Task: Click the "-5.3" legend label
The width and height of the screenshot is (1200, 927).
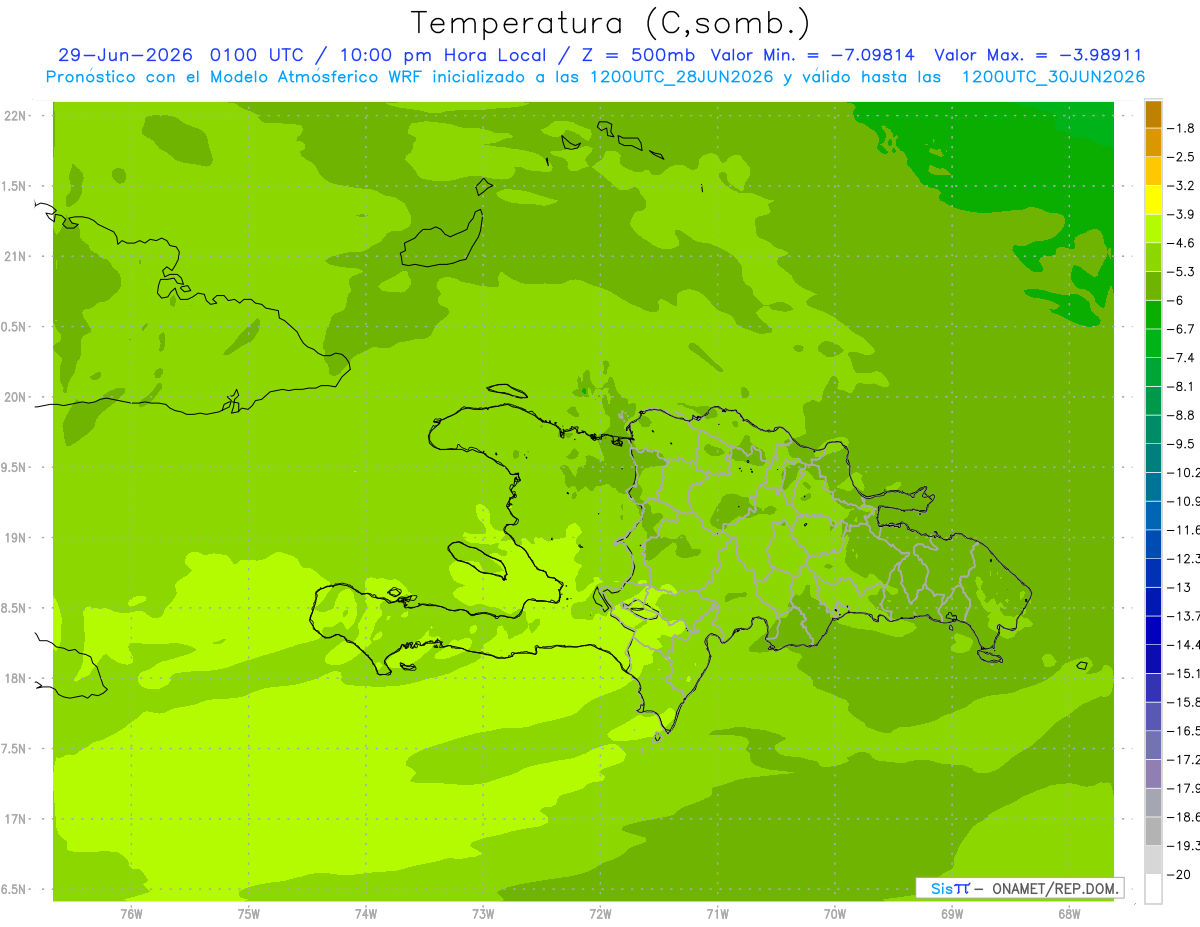Action: pos(1183,272)
